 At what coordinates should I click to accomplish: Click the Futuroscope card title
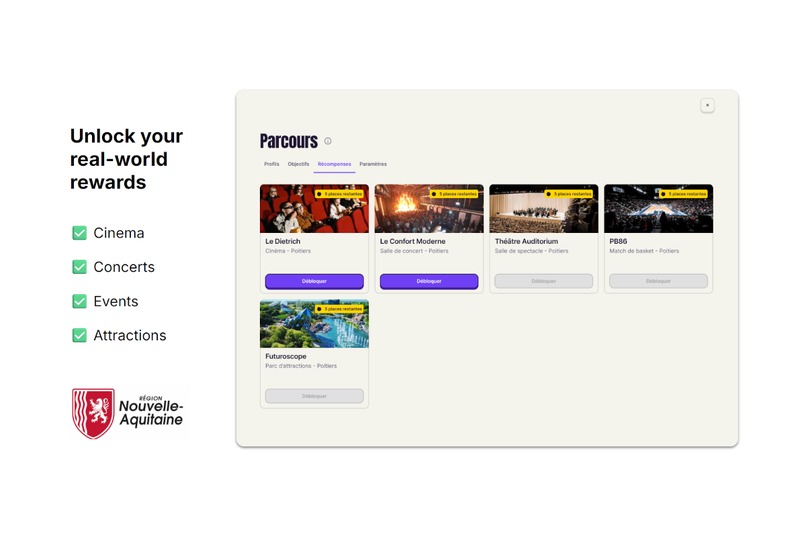click(286, 356)
